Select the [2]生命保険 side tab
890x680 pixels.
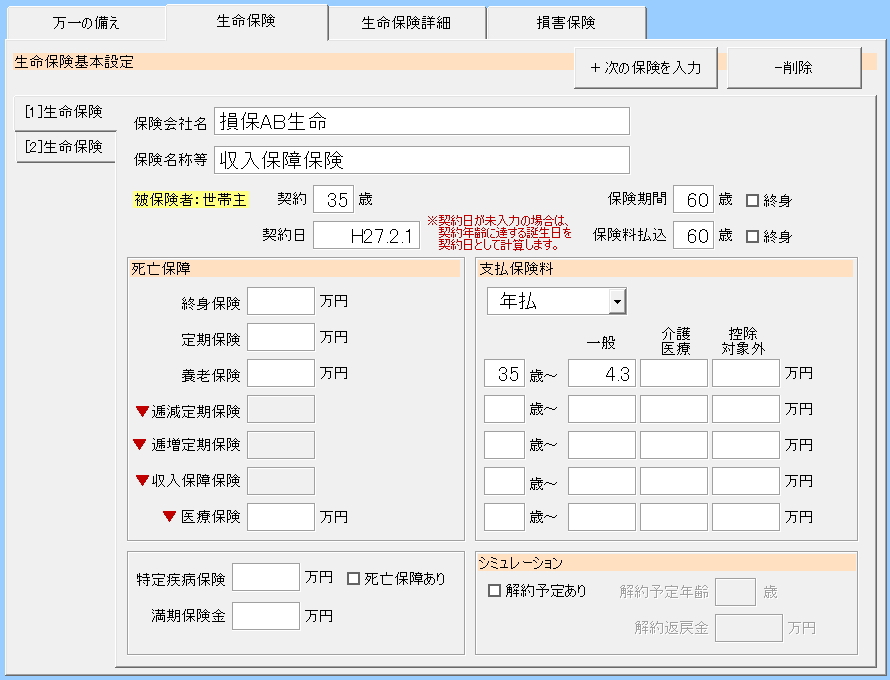[x=65, y=146]
